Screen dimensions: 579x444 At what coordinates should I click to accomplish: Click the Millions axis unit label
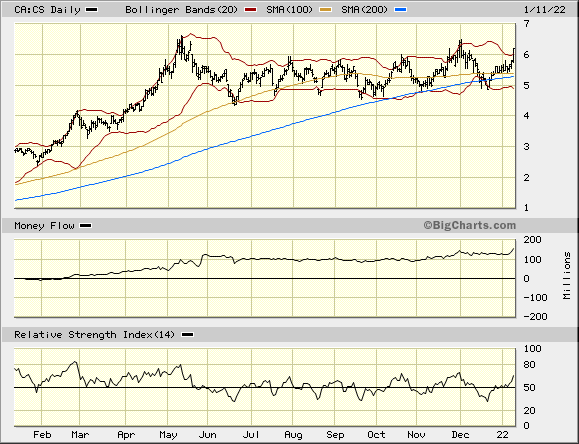pyautogui.click(x=567, y=275)
